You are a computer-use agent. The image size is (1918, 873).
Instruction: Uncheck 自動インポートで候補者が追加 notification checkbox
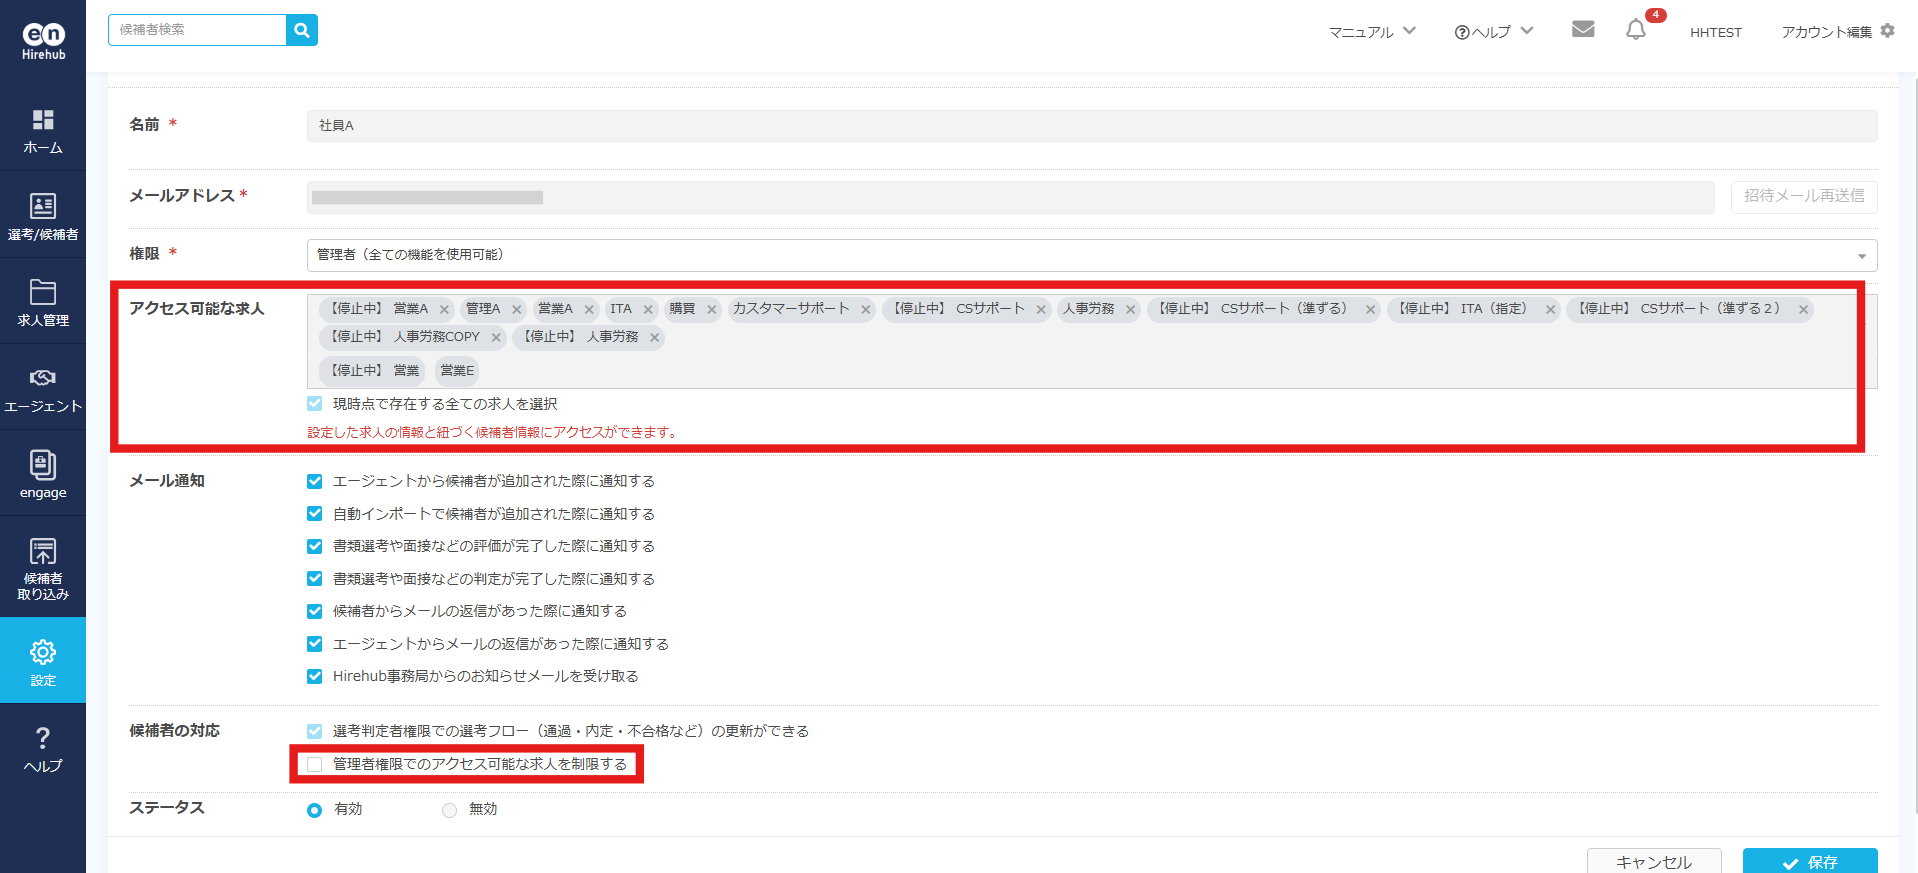[x=315, y=514]
